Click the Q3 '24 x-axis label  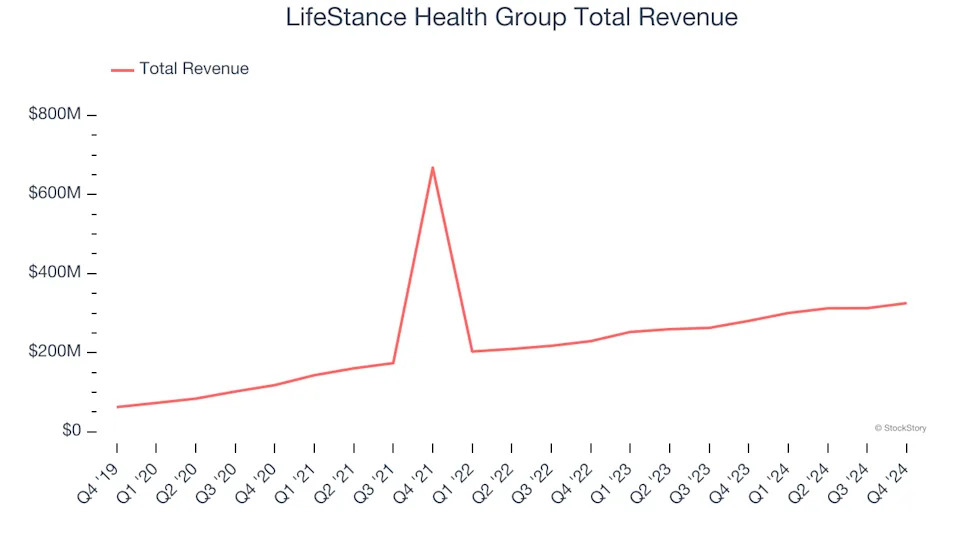pos(848,483)
